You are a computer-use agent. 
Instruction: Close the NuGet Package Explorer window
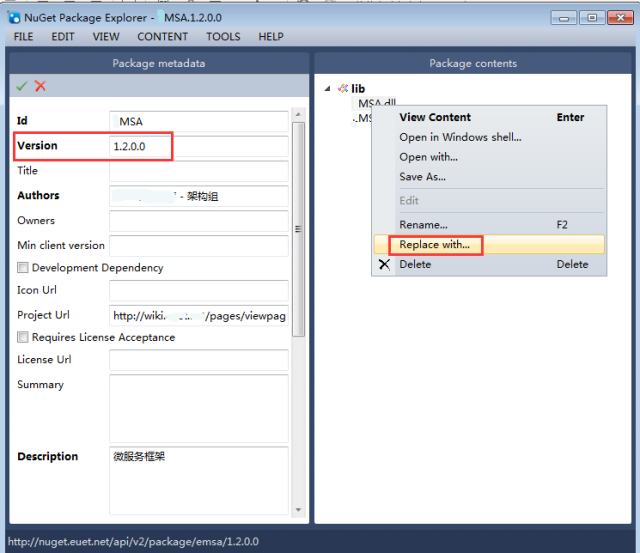coord(620,18)
